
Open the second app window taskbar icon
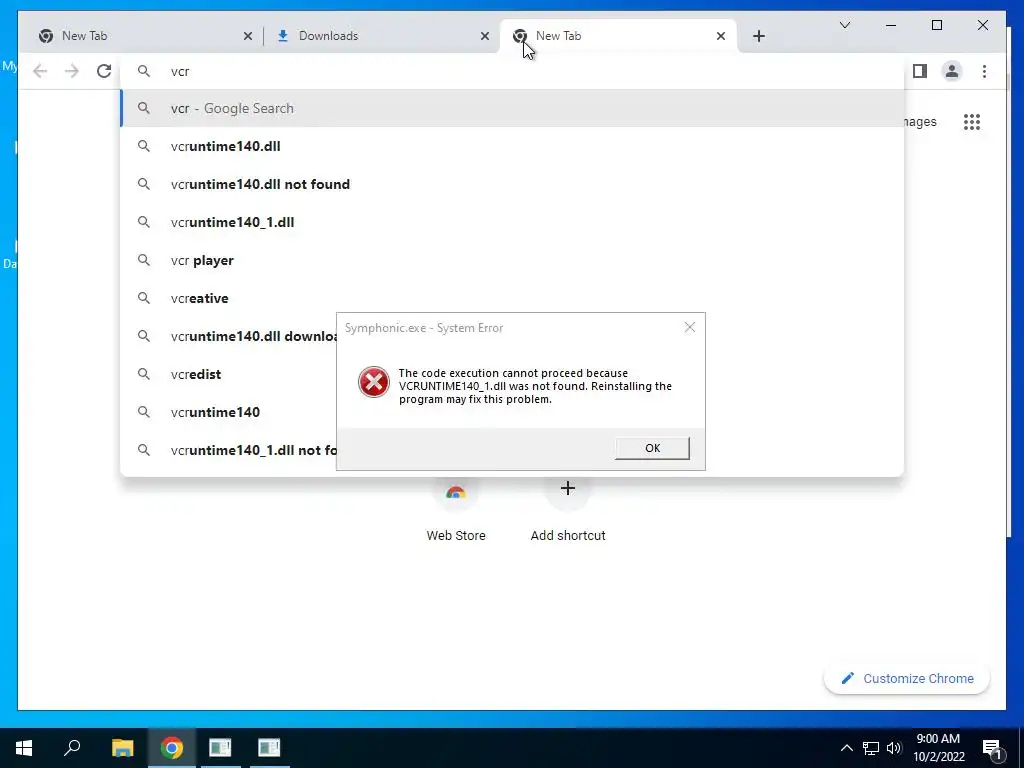click(269, 748)
